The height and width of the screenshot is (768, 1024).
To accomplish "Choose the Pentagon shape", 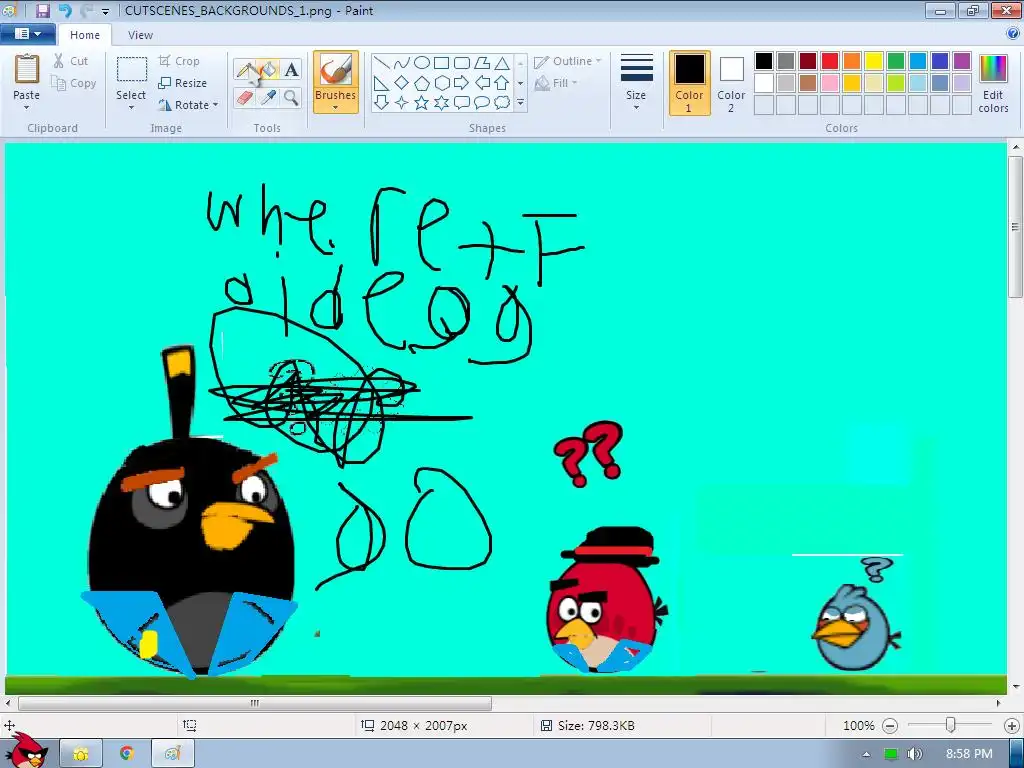I will point(422,83).
